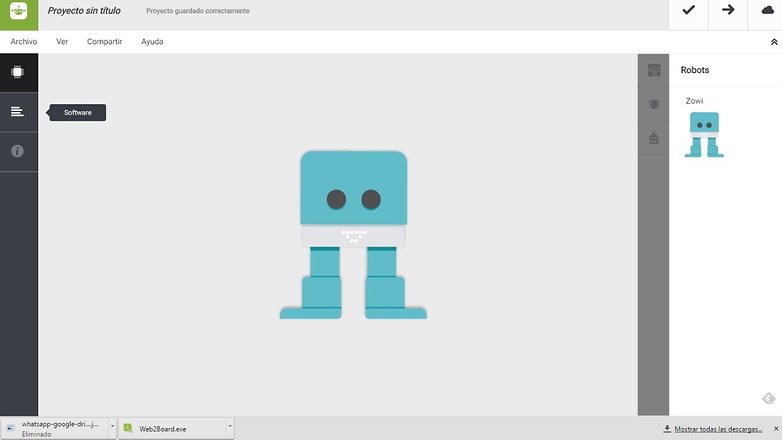Click the download arrow icon beside 'Mostrar todas'
The image size is (782, 440).
coord(667,429)
